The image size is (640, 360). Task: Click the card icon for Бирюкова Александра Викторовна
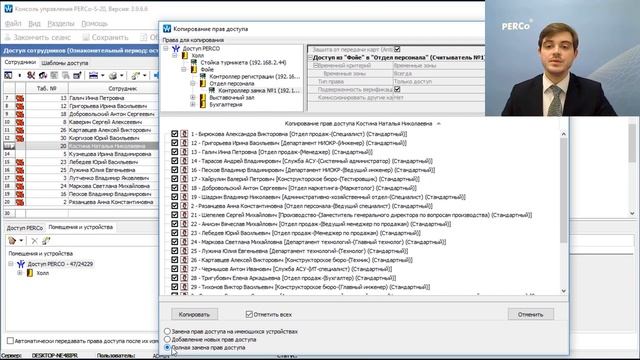click(x=184, y=134)
